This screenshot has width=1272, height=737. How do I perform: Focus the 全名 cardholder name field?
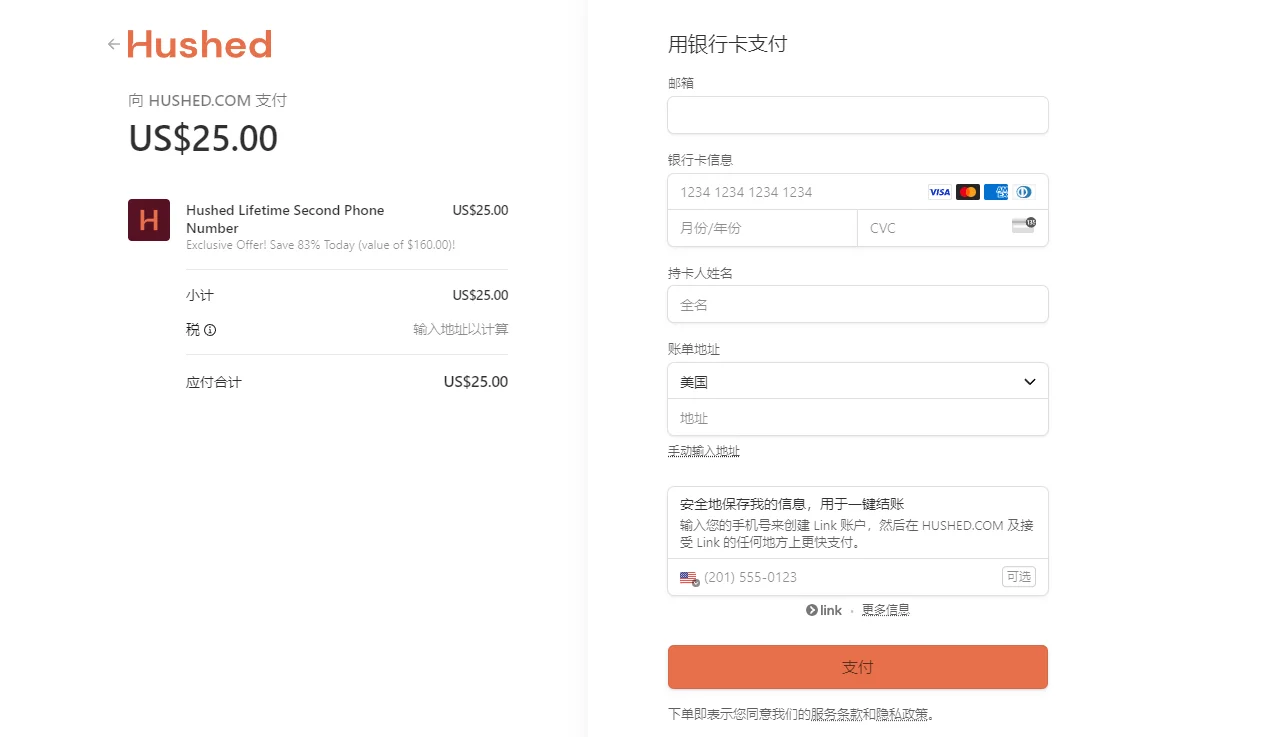(x=858, y=304)
